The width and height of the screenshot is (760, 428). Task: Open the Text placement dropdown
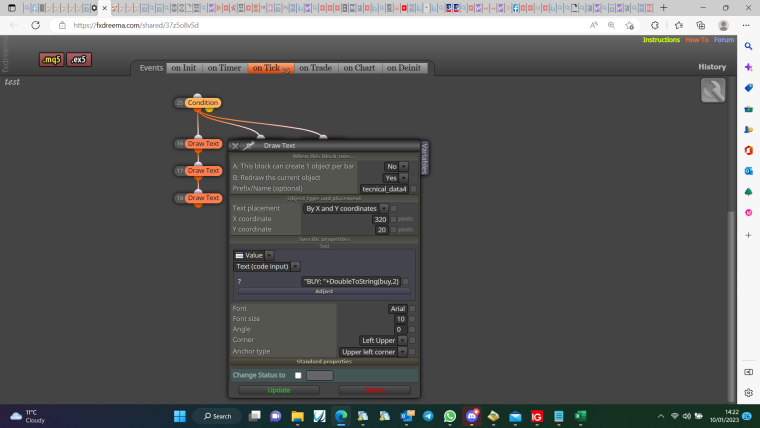346,208
